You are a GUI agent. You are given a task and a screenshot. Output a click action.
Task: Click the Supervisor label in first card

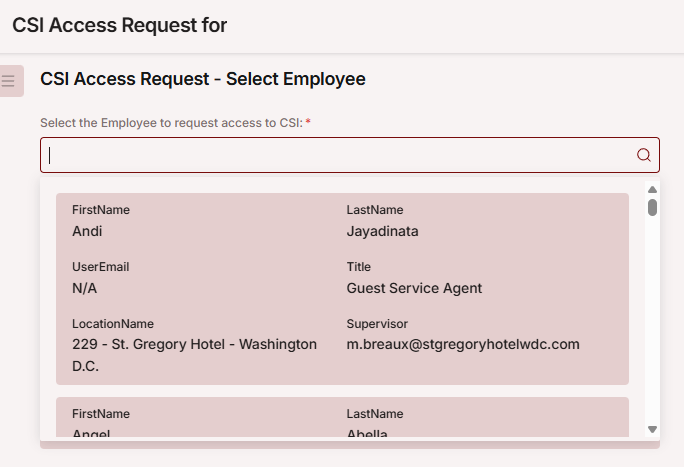[x=377, y=324]
